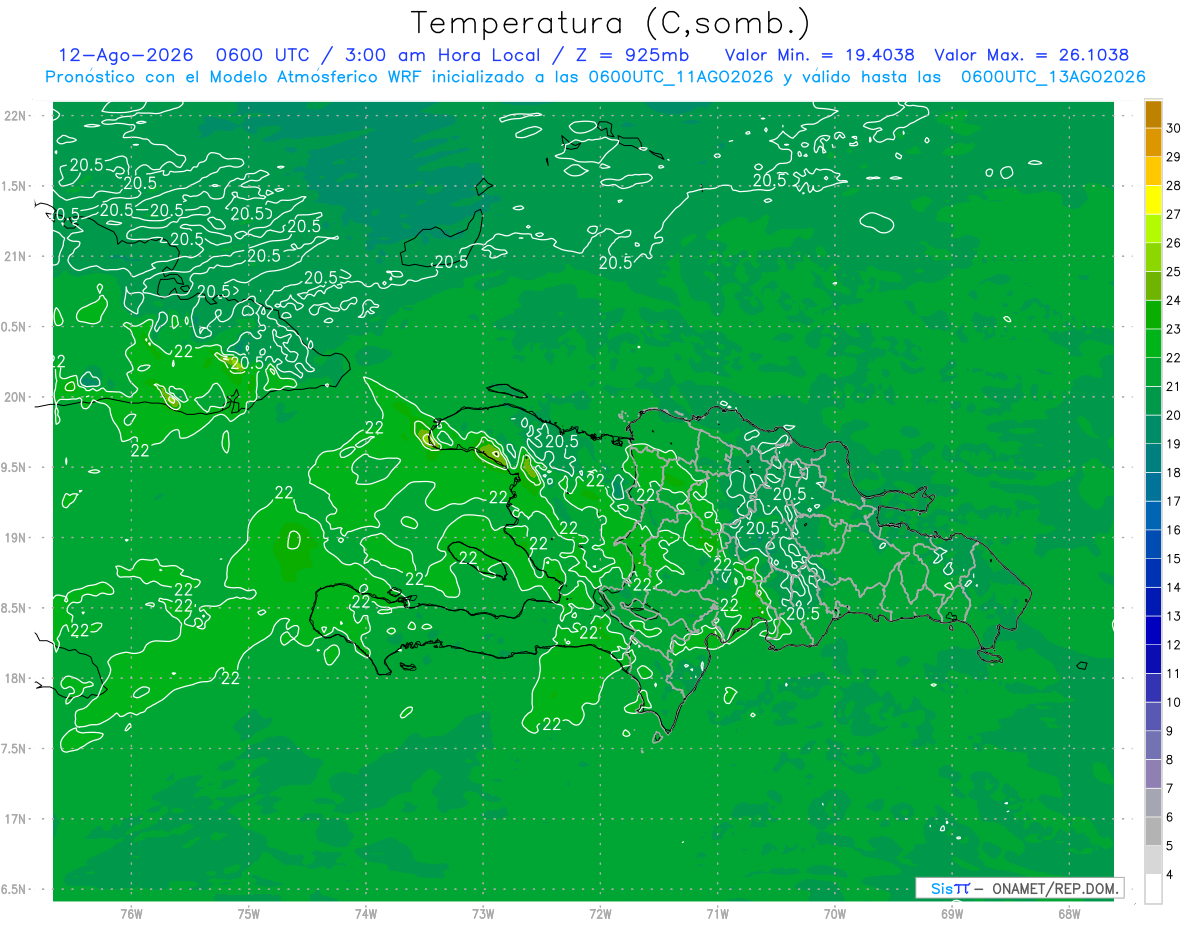Click the 71W longitude axis label

click(x=717, y=913)
